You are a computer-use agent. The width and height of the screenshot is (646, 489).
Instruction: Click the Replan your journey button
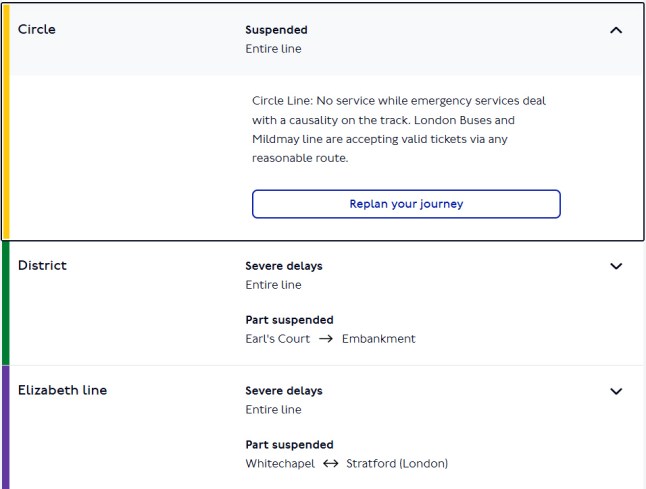[406, 204]
